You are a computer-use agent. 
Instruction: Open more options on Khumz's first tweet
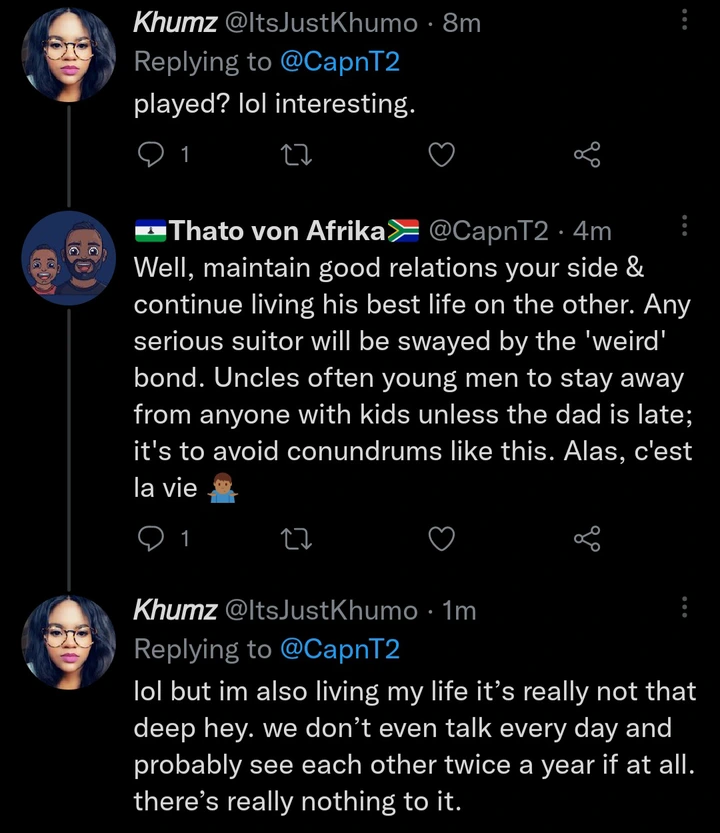pos(685,21)
